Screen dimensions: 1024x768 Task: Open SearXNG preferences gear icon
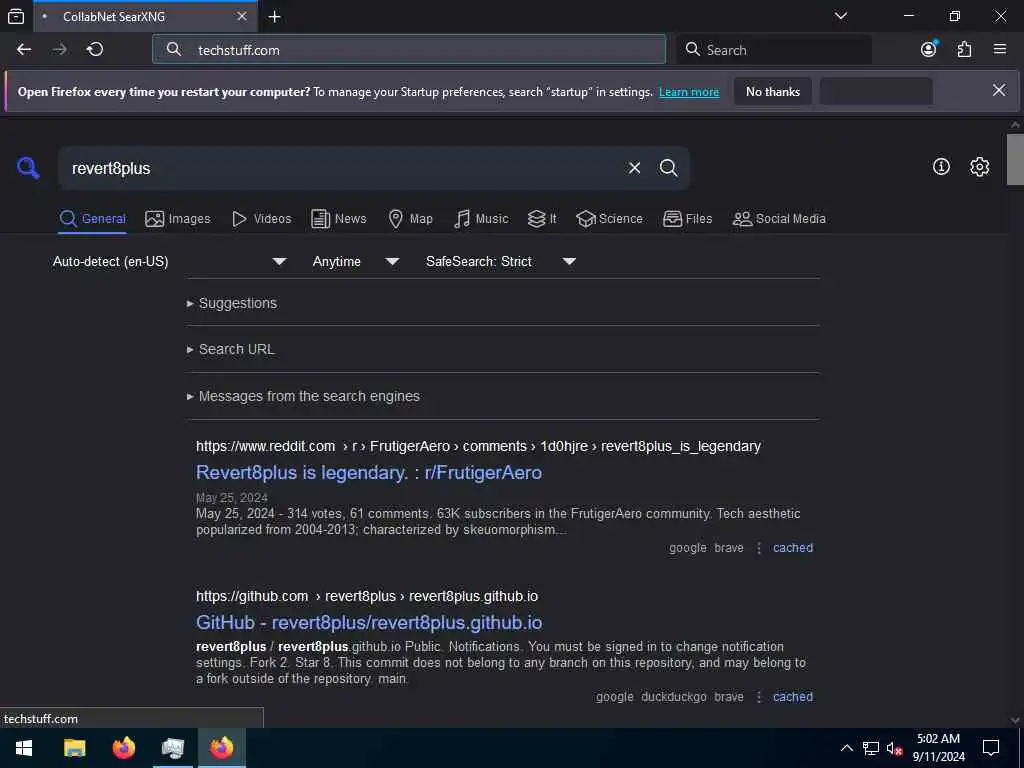point(979,167)
